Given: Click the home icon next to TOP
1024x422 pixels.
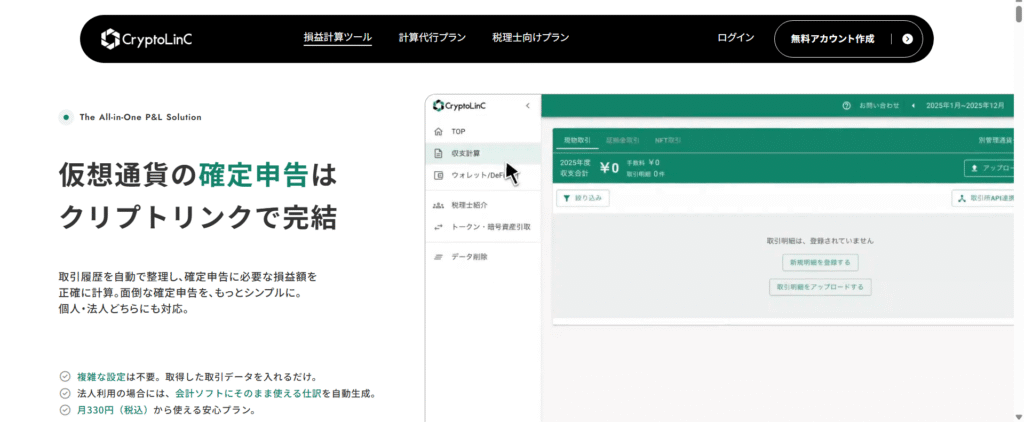Looking at the screenshot, I should tap(438, 132).
